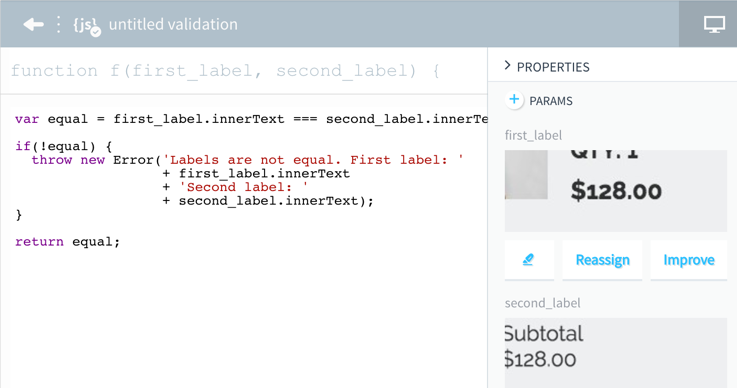The image size is (737, 388).
Task: Click the {js} validation icon
Action: pyautogui.click(x=87, y=25)
